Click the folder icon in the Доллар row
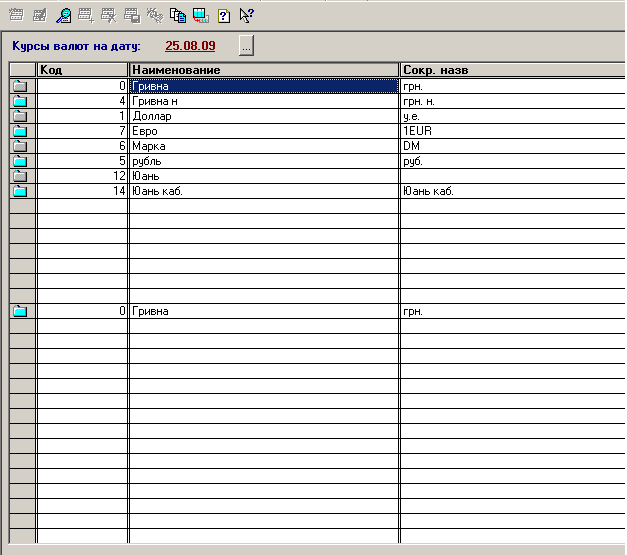The width and height of the screenshot is (627, 555). 19,116
